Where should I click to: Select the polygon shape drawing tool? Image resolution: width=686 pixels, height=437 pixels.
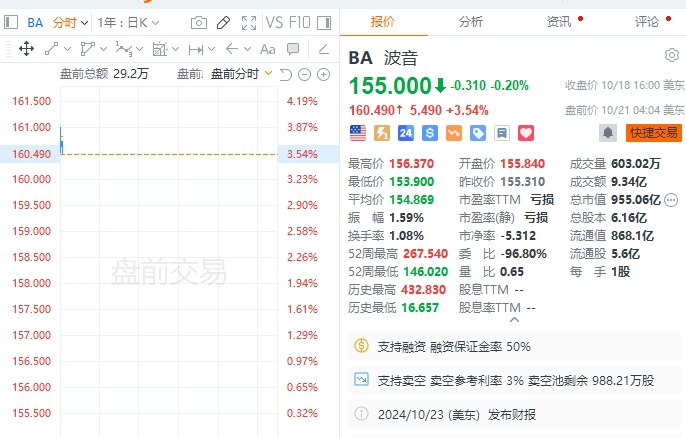(x=88, y=49)
